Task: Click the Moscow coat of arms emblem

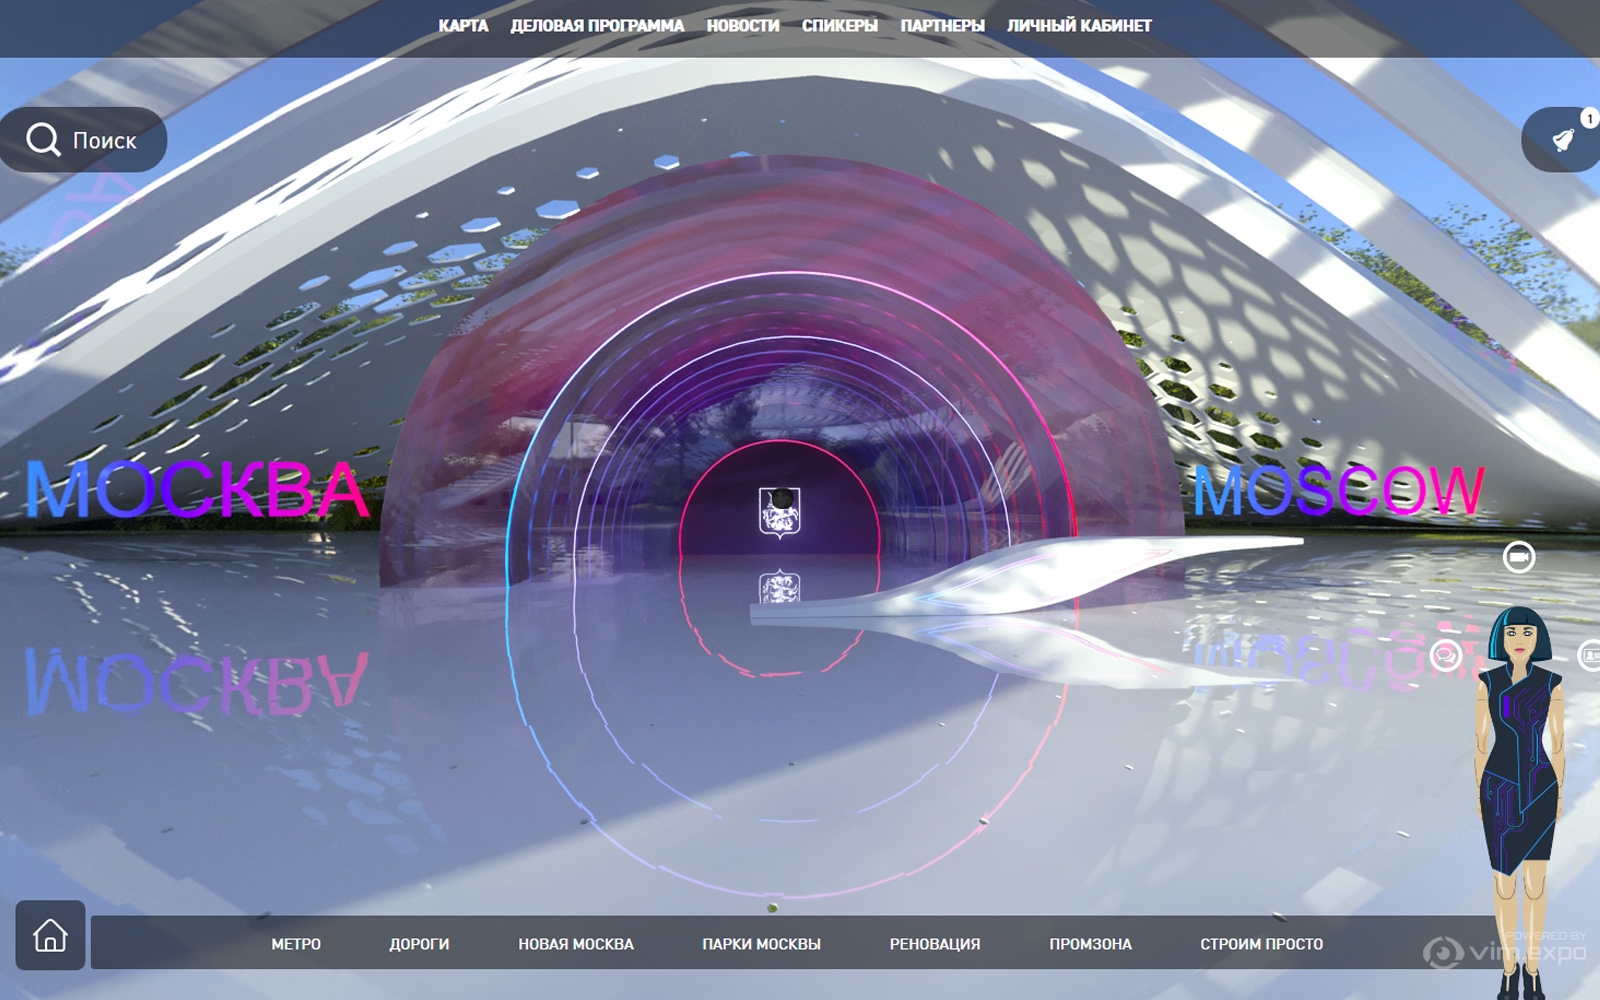Action: tap(778, 512)
